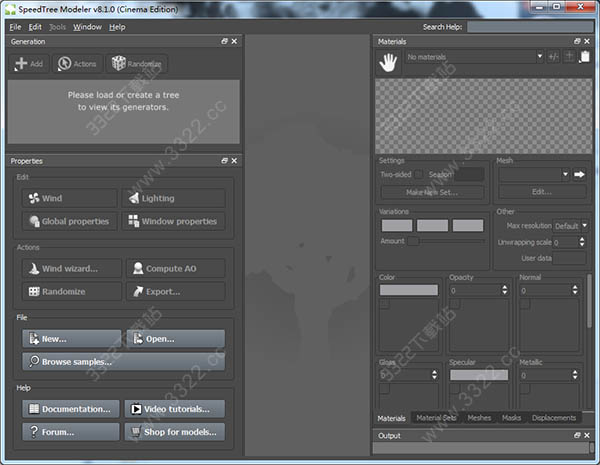
Task: Expand the No materials dropdown
Action: click(540, 58)
